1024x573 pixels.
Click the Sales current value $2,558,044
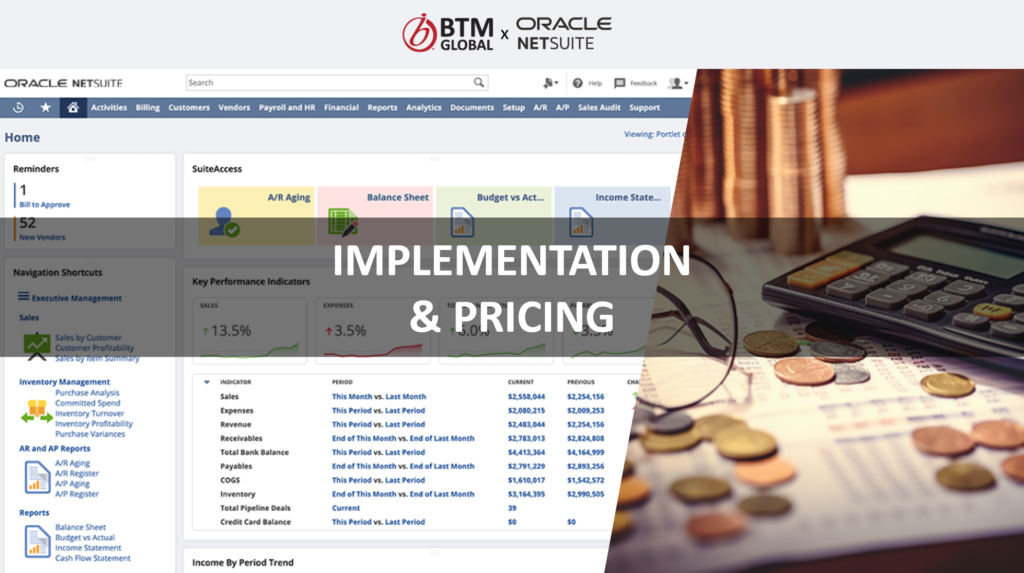[x=526, y=397]
